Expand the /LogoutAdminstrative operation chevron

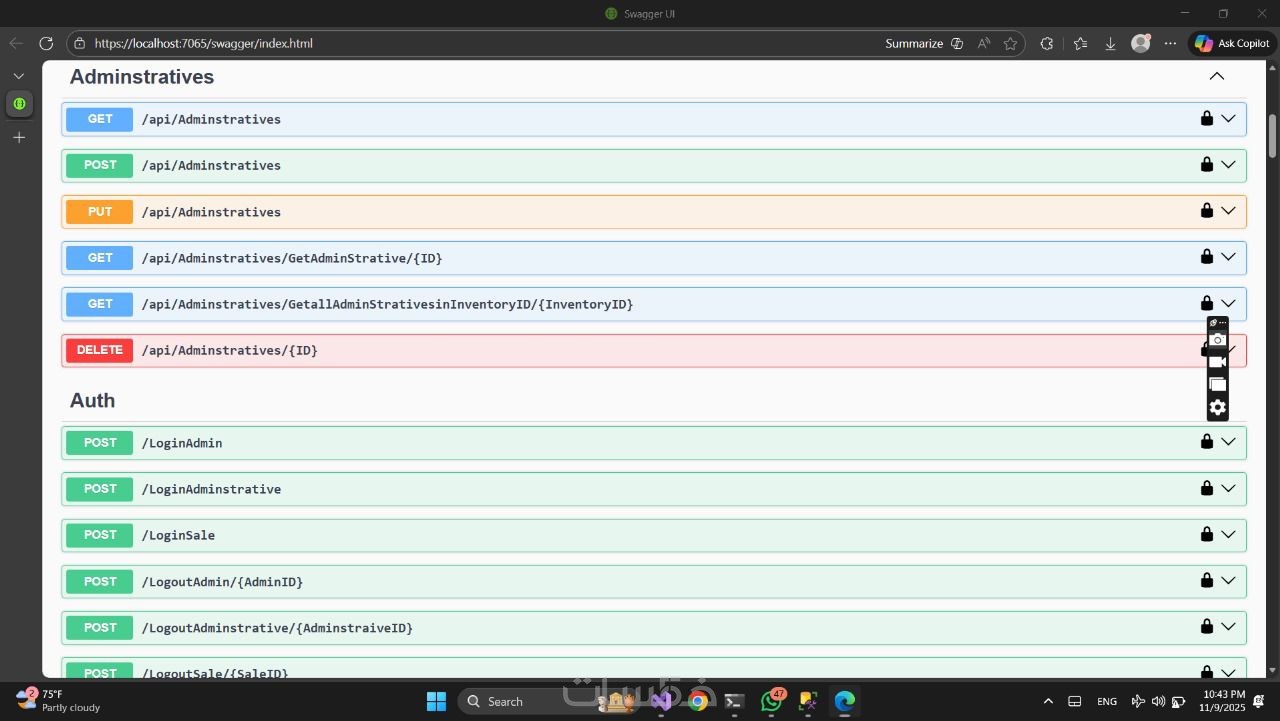click(x=1229, y=627)
